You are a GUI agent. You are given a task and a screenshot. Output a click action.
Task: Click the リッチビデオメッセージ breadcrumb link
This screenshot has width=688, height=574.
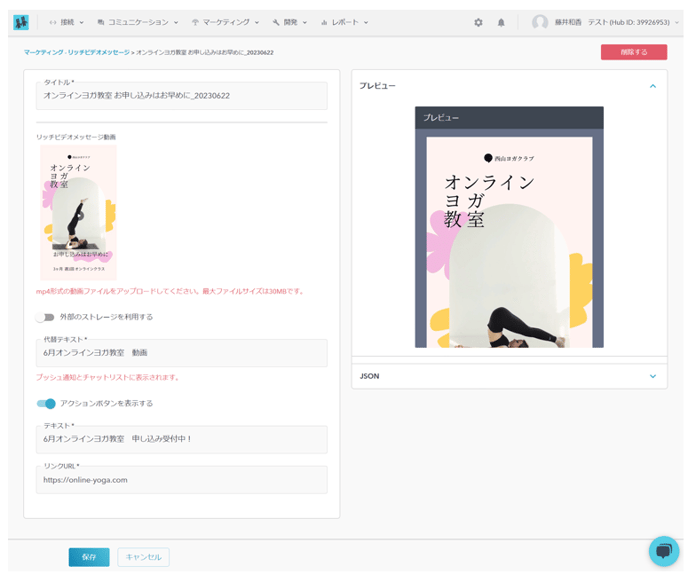99,52
